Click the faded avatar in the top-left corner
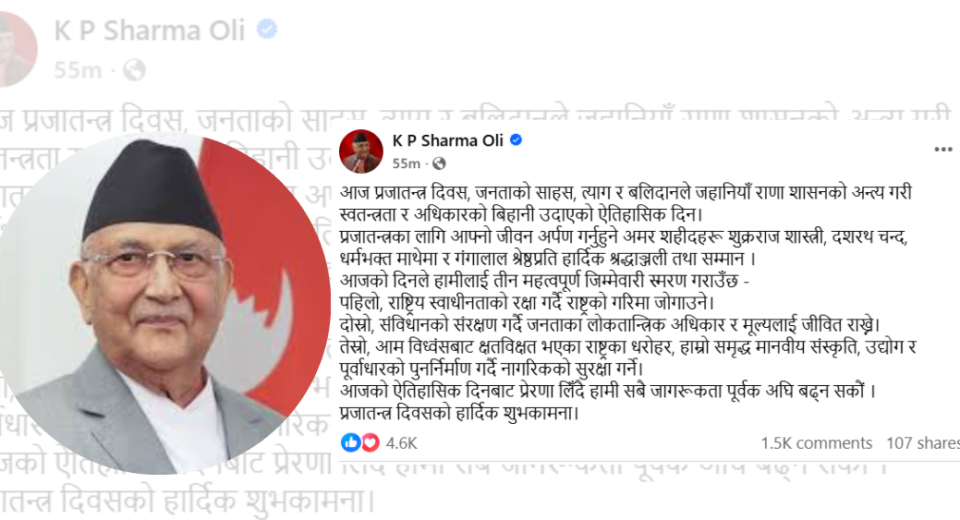 point(17,48)
